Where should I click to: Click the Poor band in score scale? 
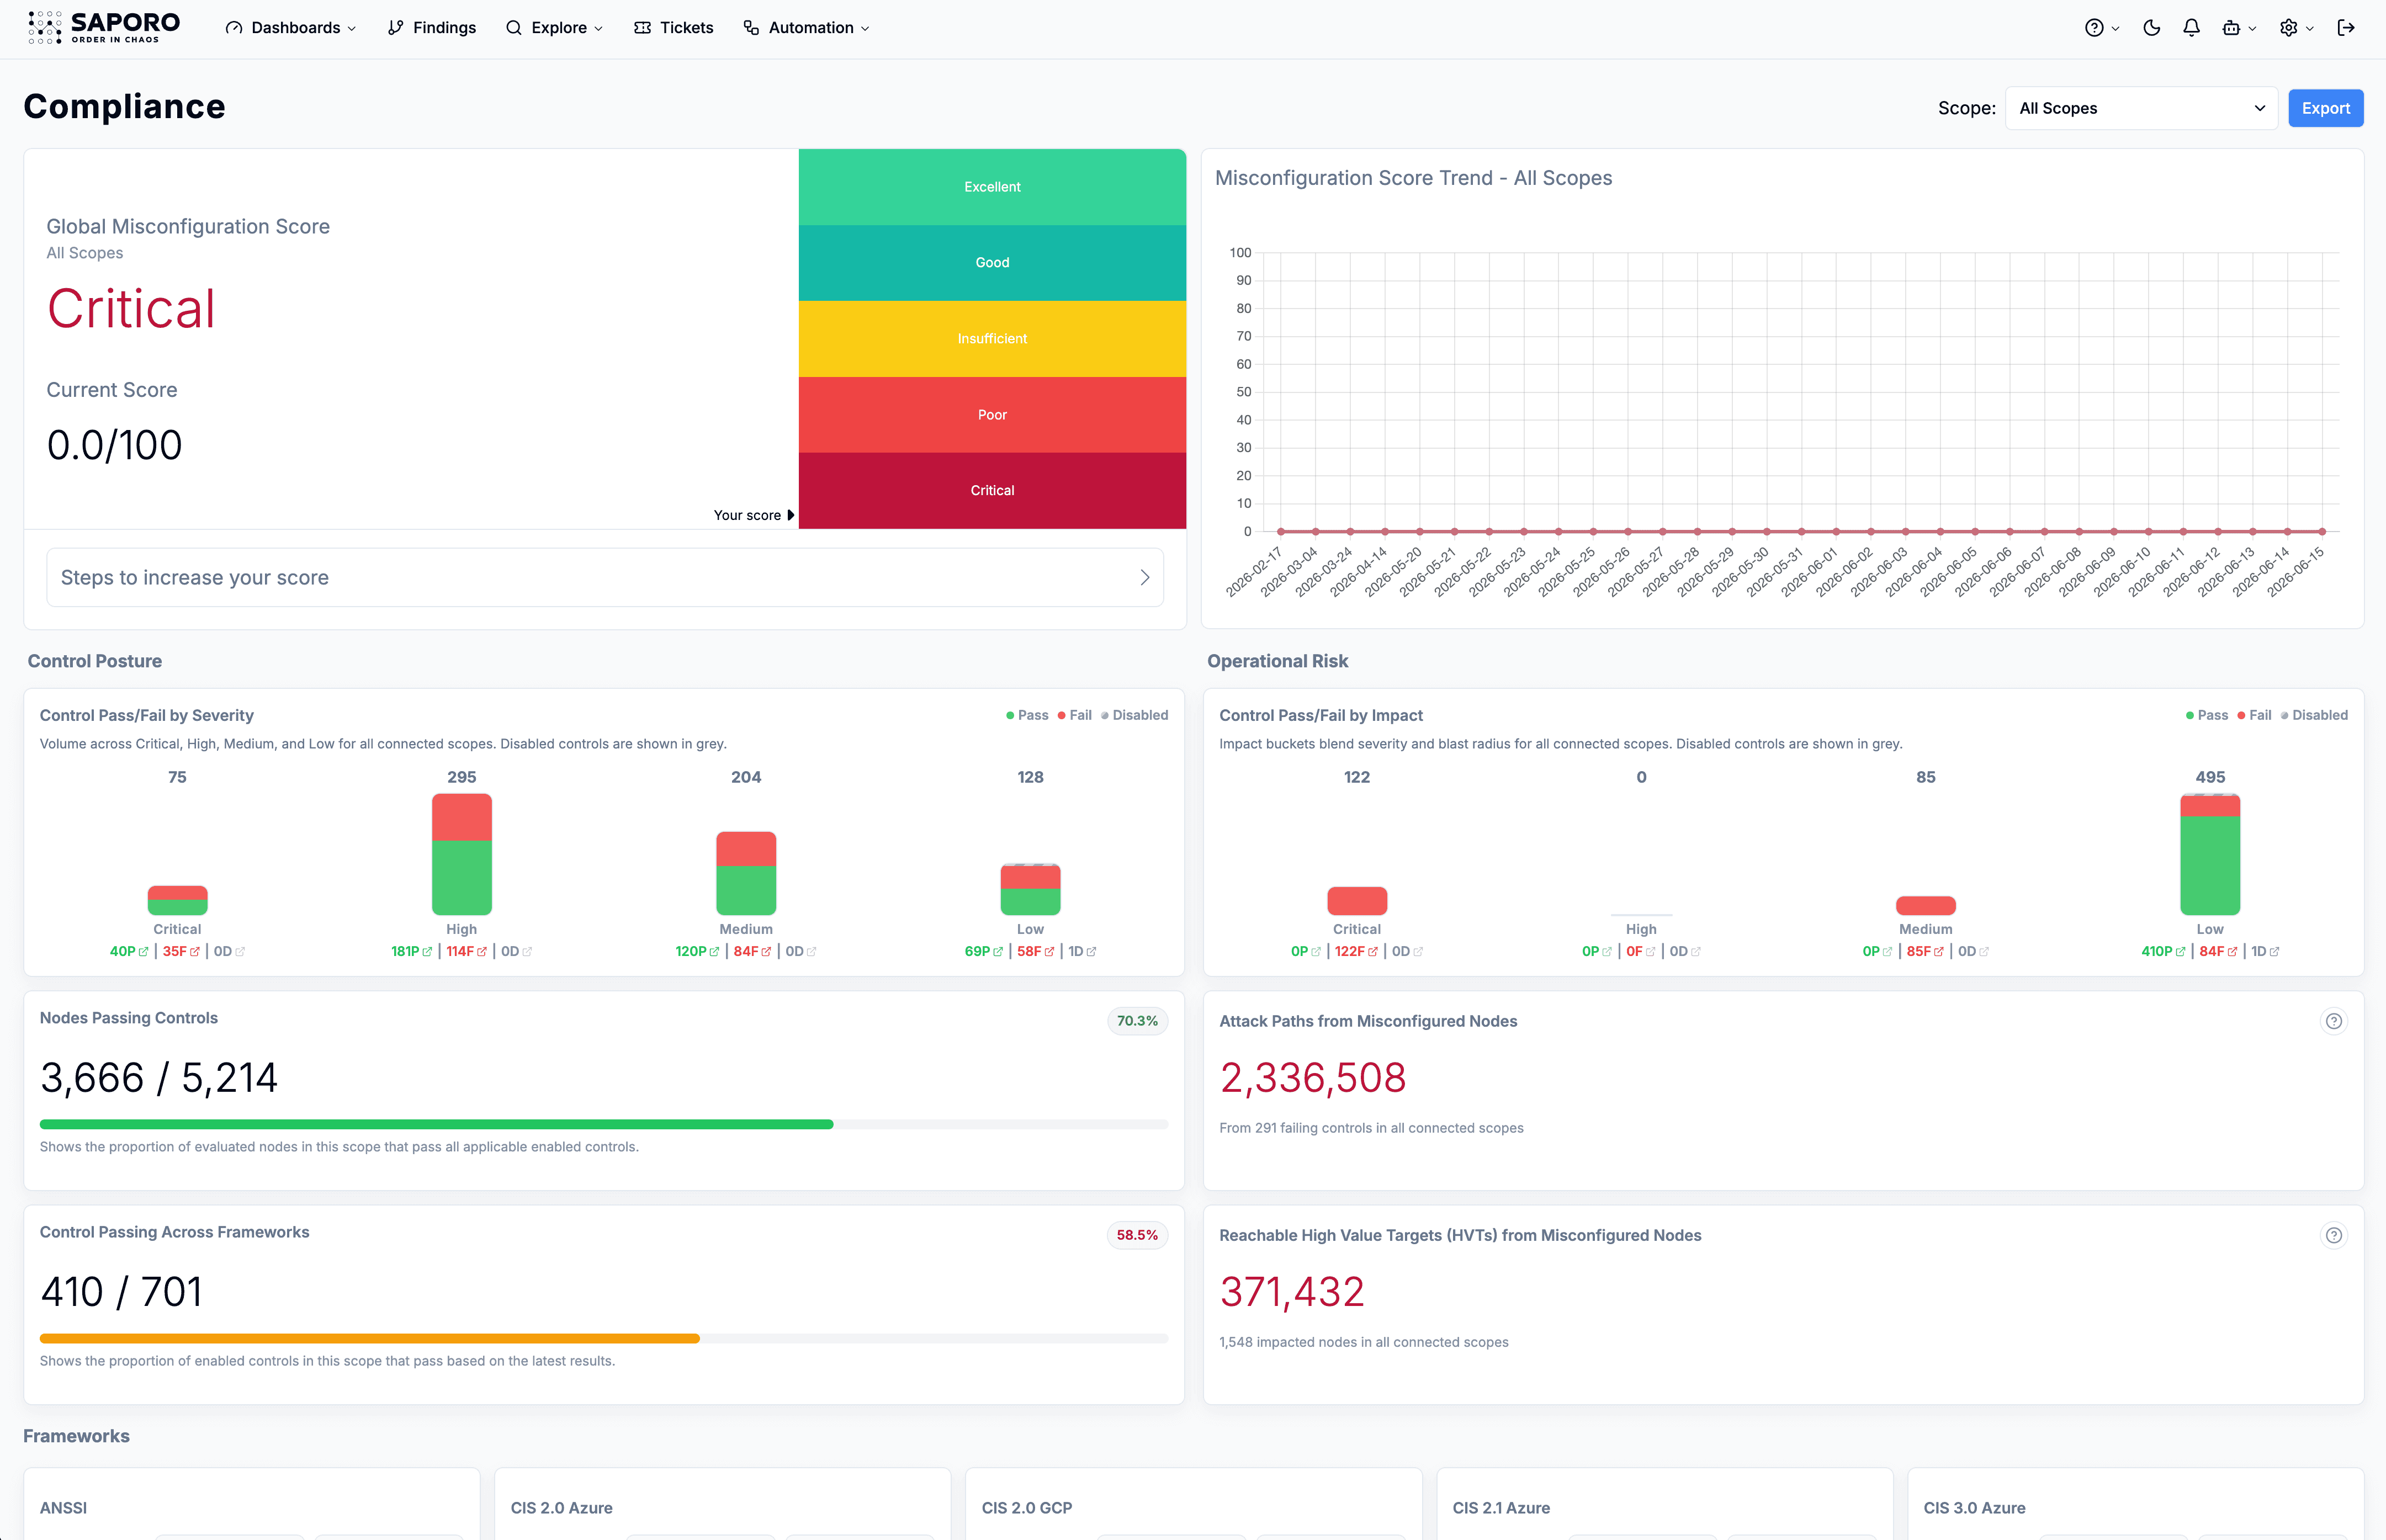pyautogui.click(x=992, y=415)
